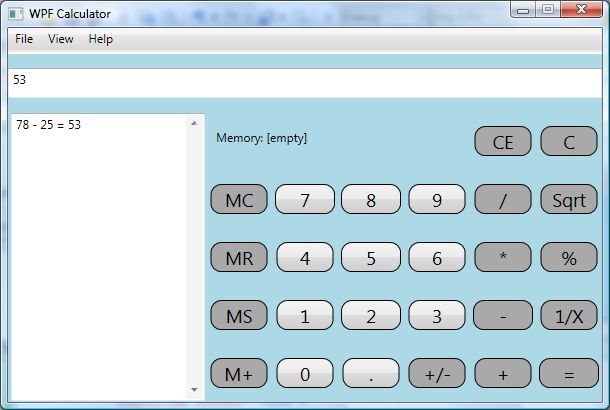Screen dimensions: 610x410
Task: Click the percent (%) button
Action: point(569,257)
